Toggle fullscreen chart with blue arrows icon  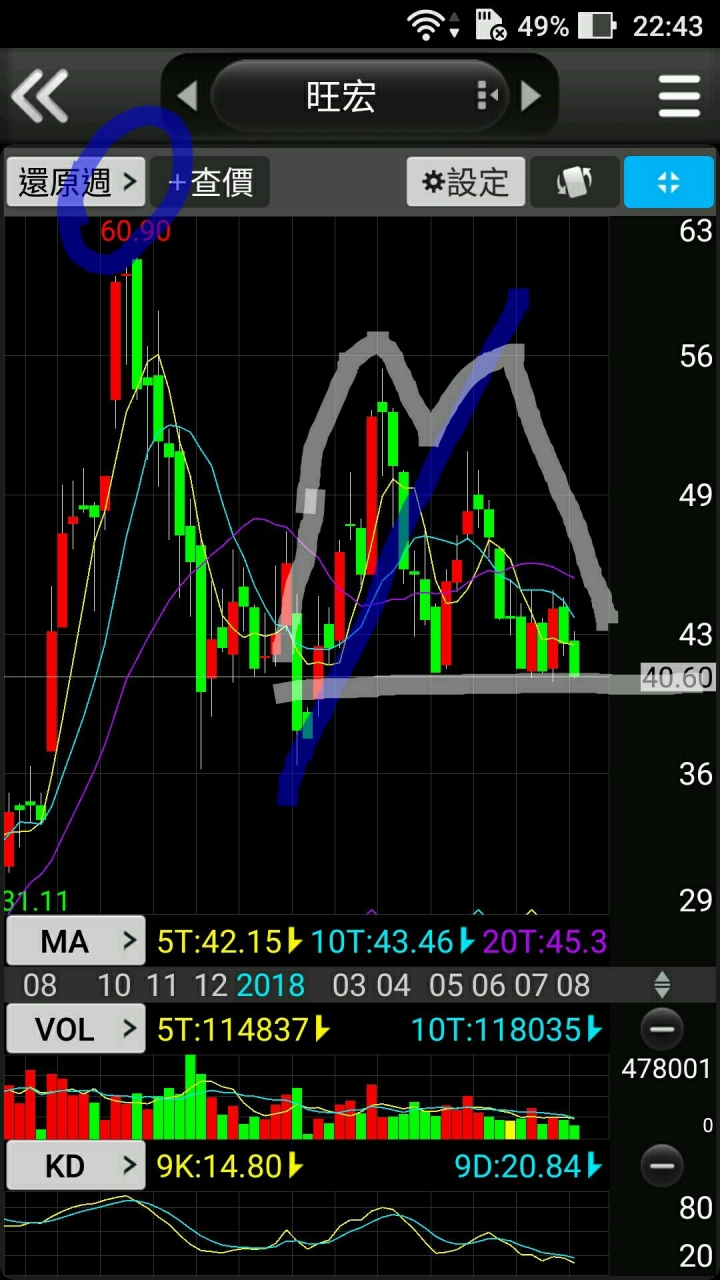[669, 182]
